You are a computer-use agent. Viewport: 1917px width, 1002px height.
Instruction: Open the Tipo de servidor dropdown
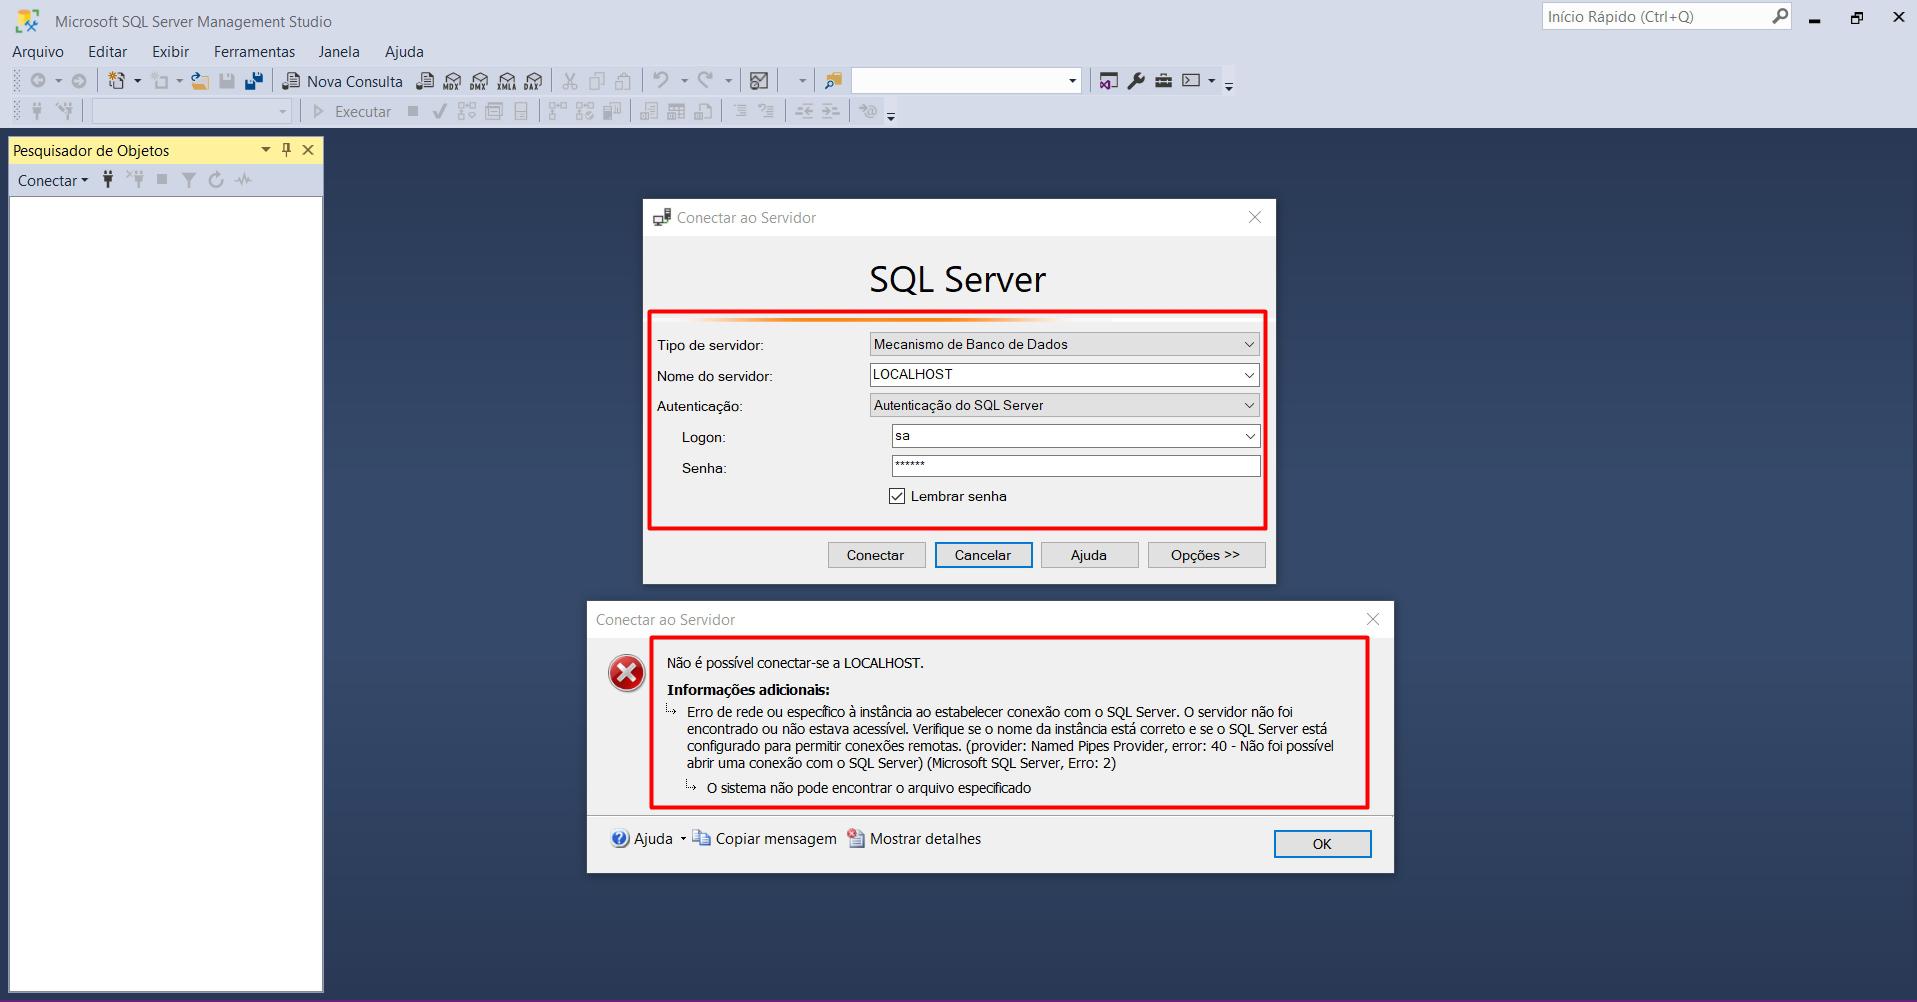(1065, 344)
